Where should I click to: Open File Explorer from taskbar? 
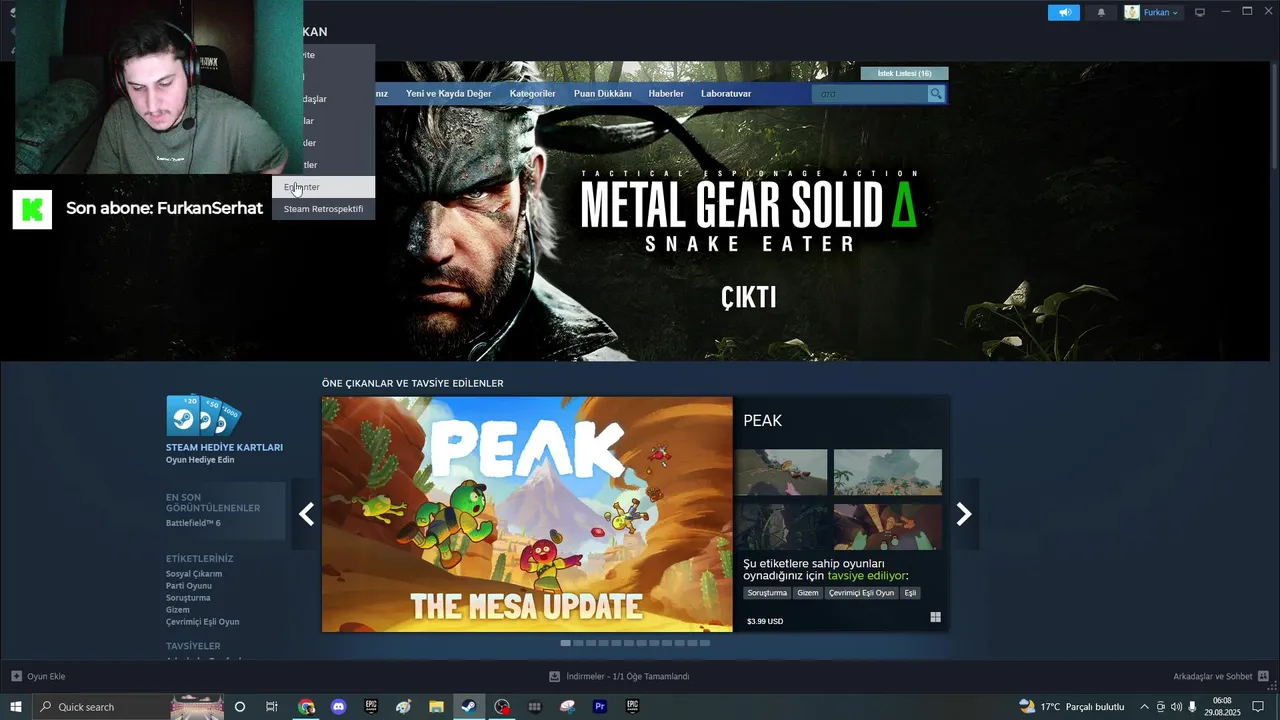436,707
